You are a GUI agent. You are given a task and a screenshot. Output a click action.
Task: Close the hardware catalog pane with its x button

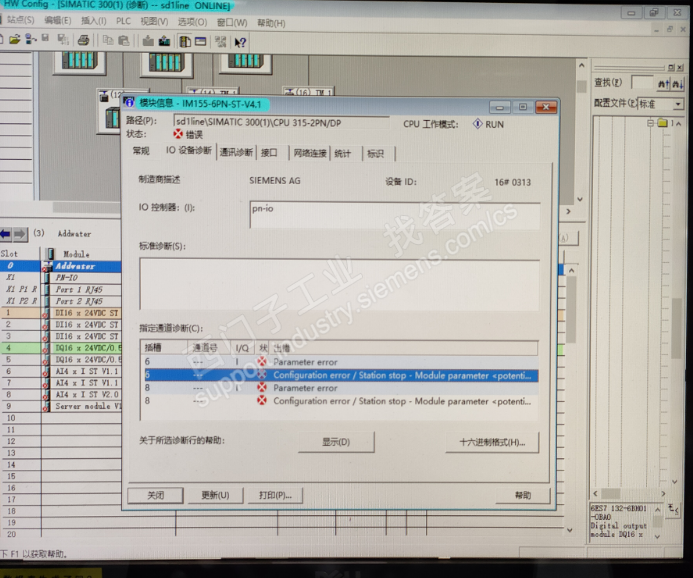tap(680, 68)
